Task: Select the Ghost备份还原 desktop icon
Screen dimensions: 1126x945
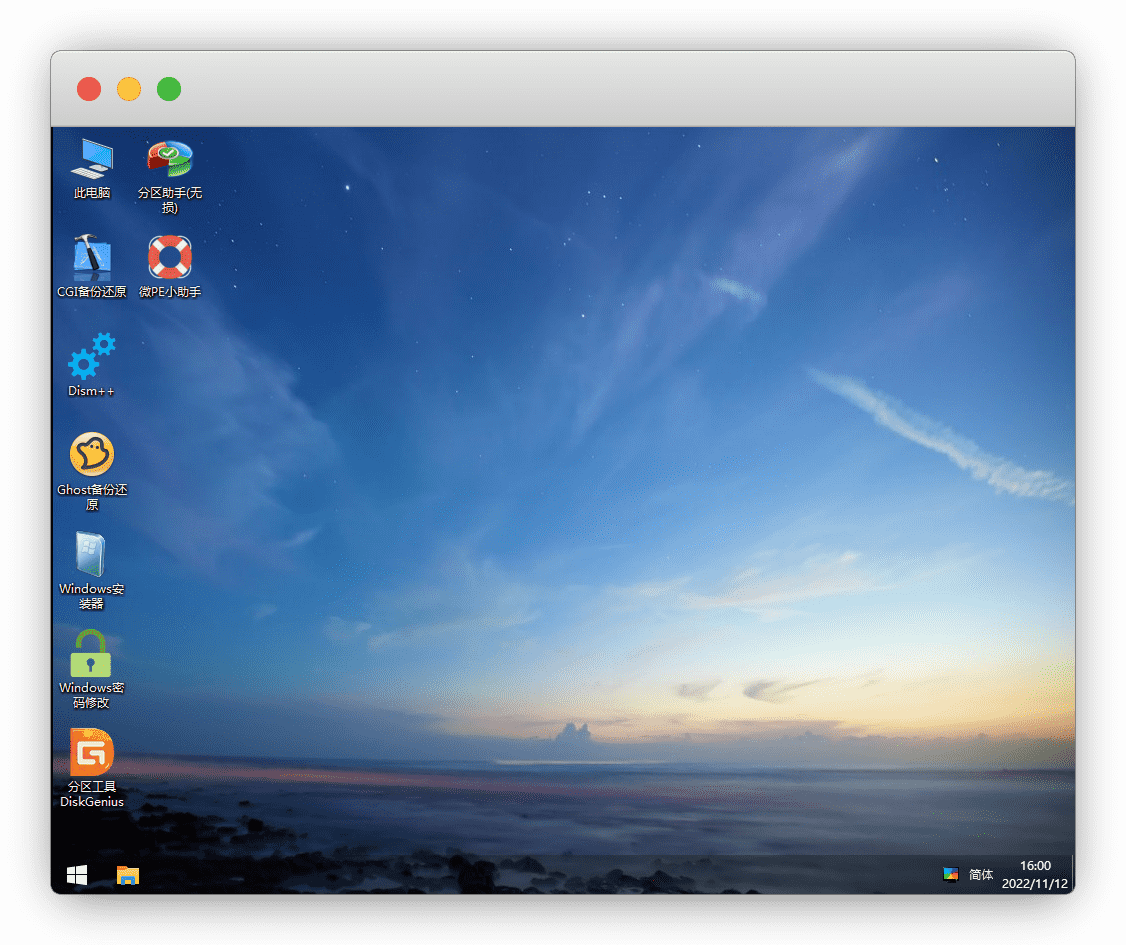Action: 92,455
